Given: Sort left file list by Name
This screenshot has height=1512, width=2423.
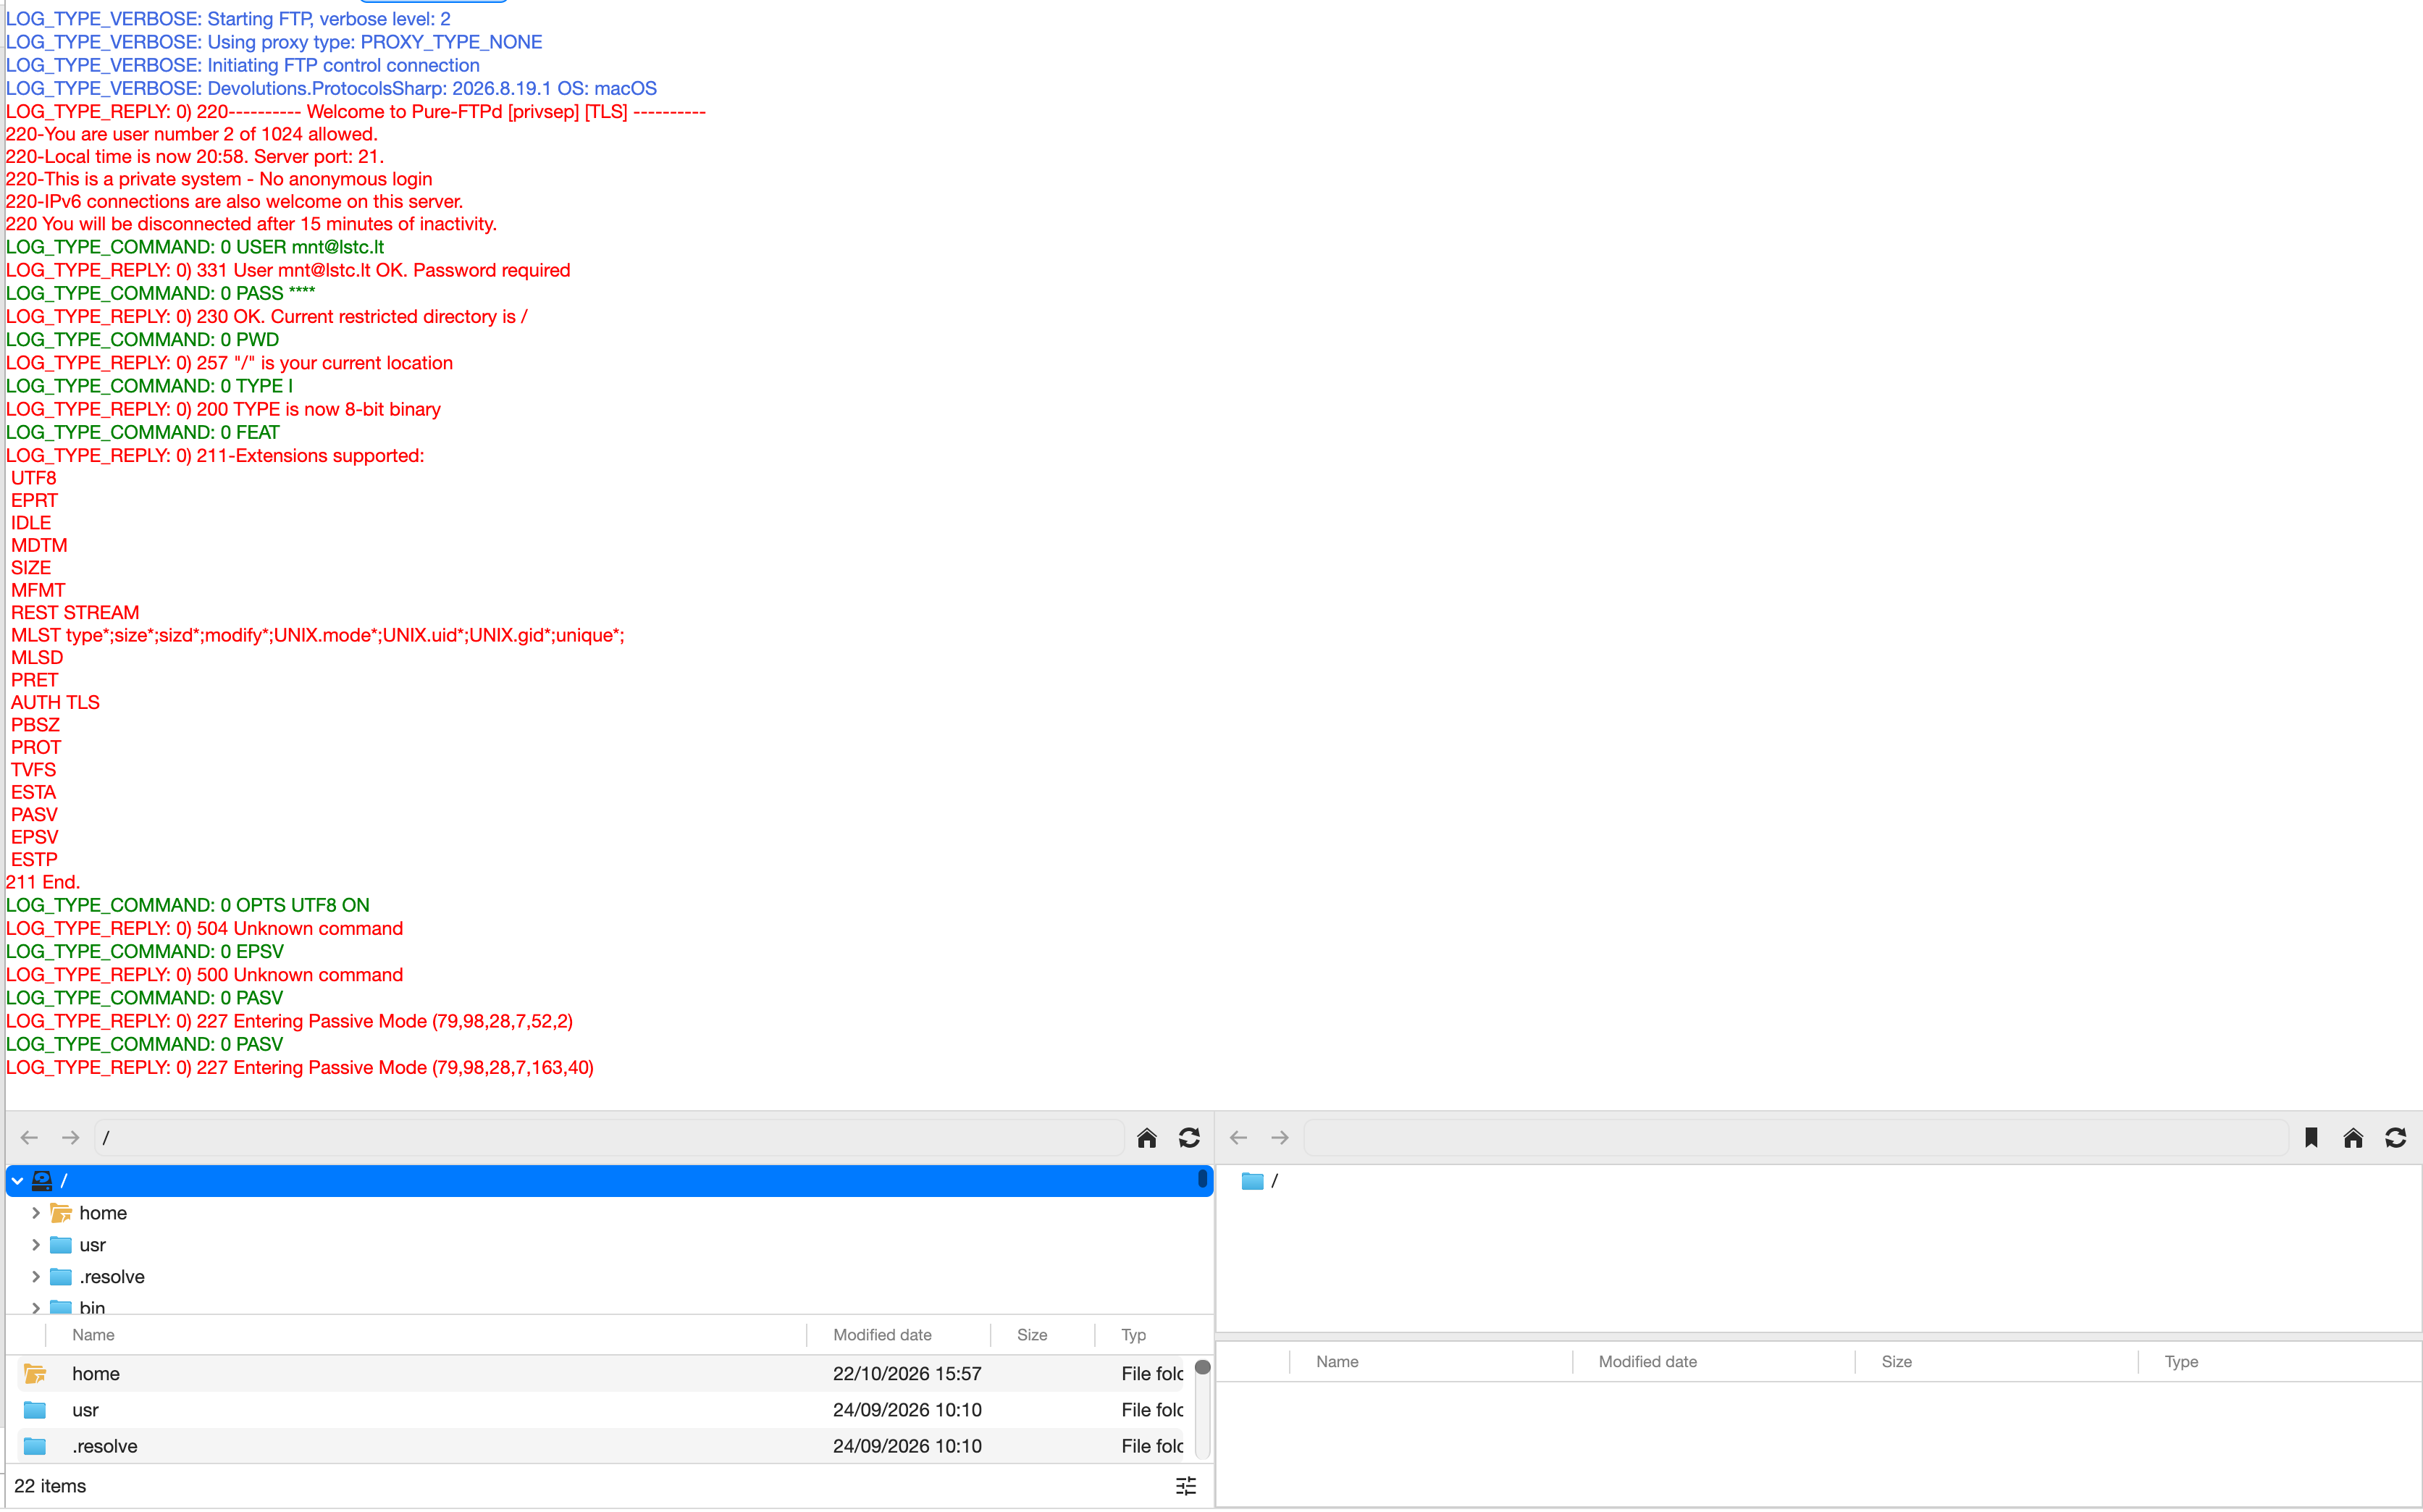Looking at the screenshot, I should pos(93,1335).
